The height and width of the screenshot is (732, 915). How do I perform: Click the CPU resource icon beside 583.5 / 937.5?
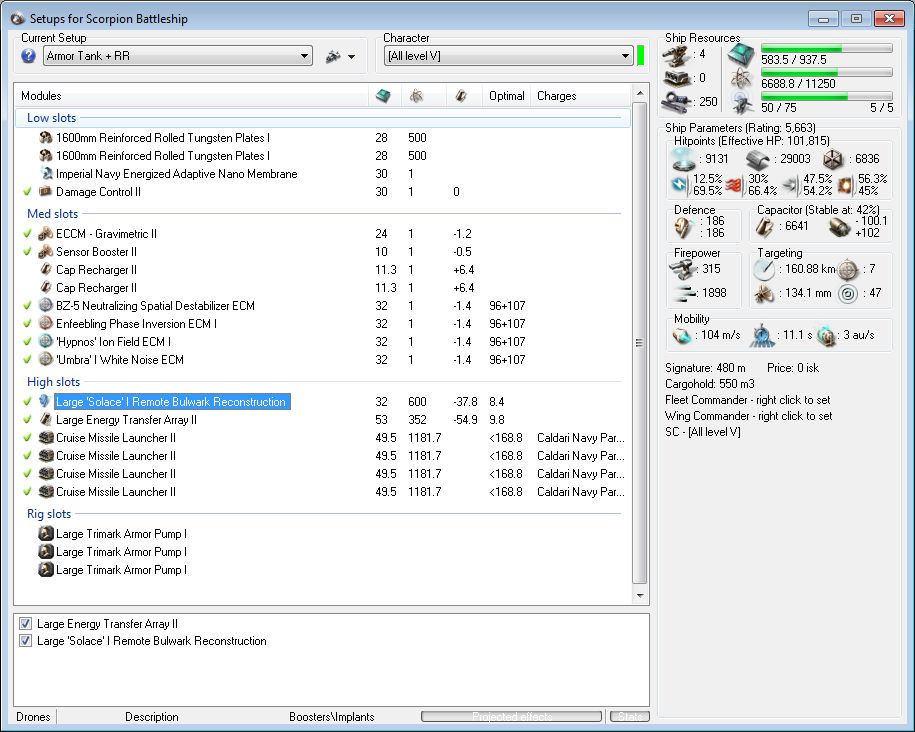tap(742, 55)
